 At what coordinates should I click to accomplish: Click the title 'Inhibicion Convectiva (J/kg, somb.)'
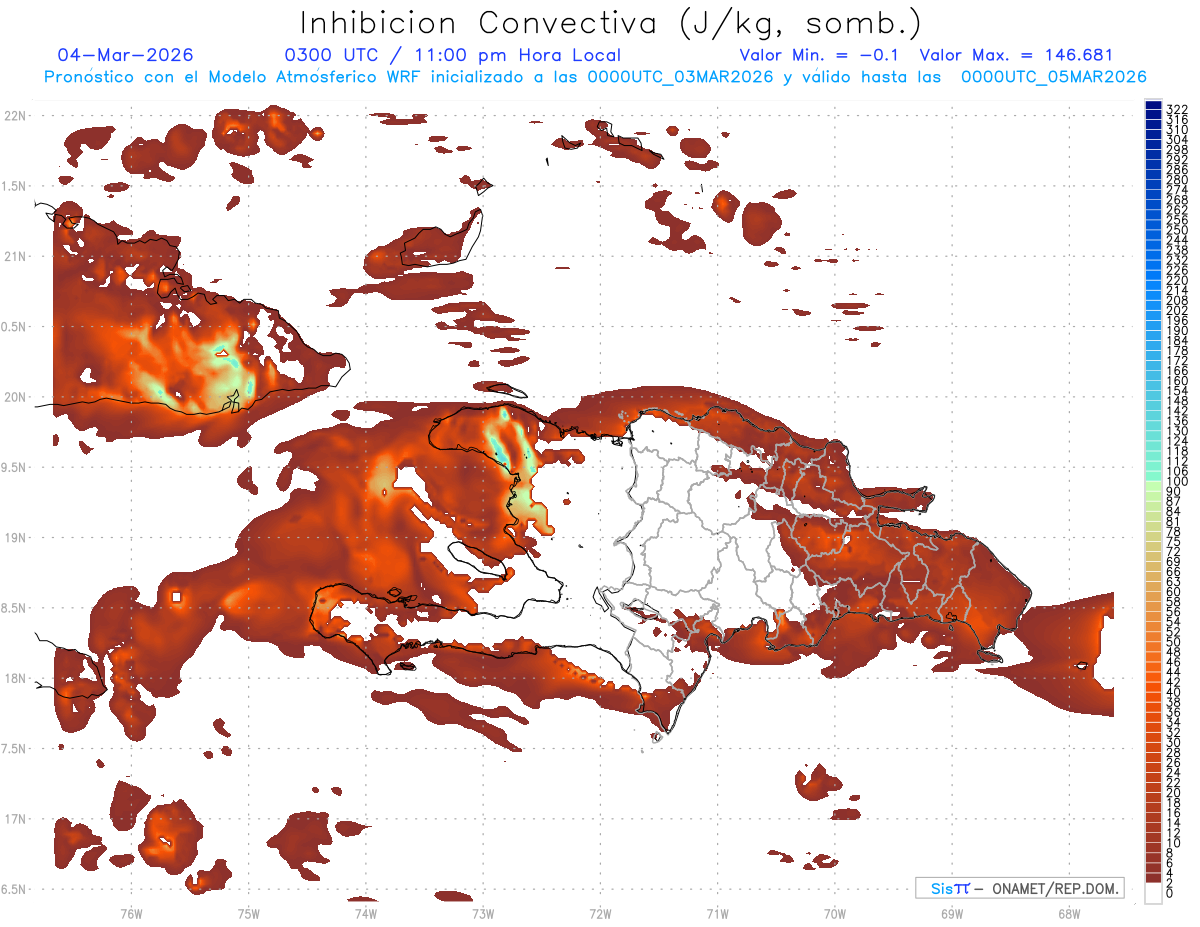click(x=611, y=23)
